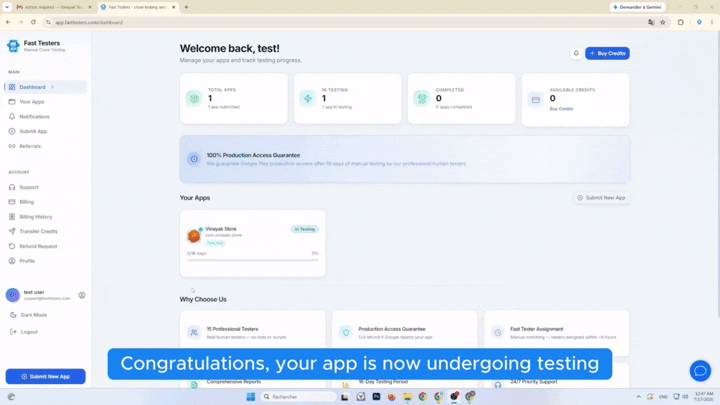The height and width of the screenshot is (405, 720).
Task: Open the tab list dropdown arrow
Action: click(x=7, y=7)
